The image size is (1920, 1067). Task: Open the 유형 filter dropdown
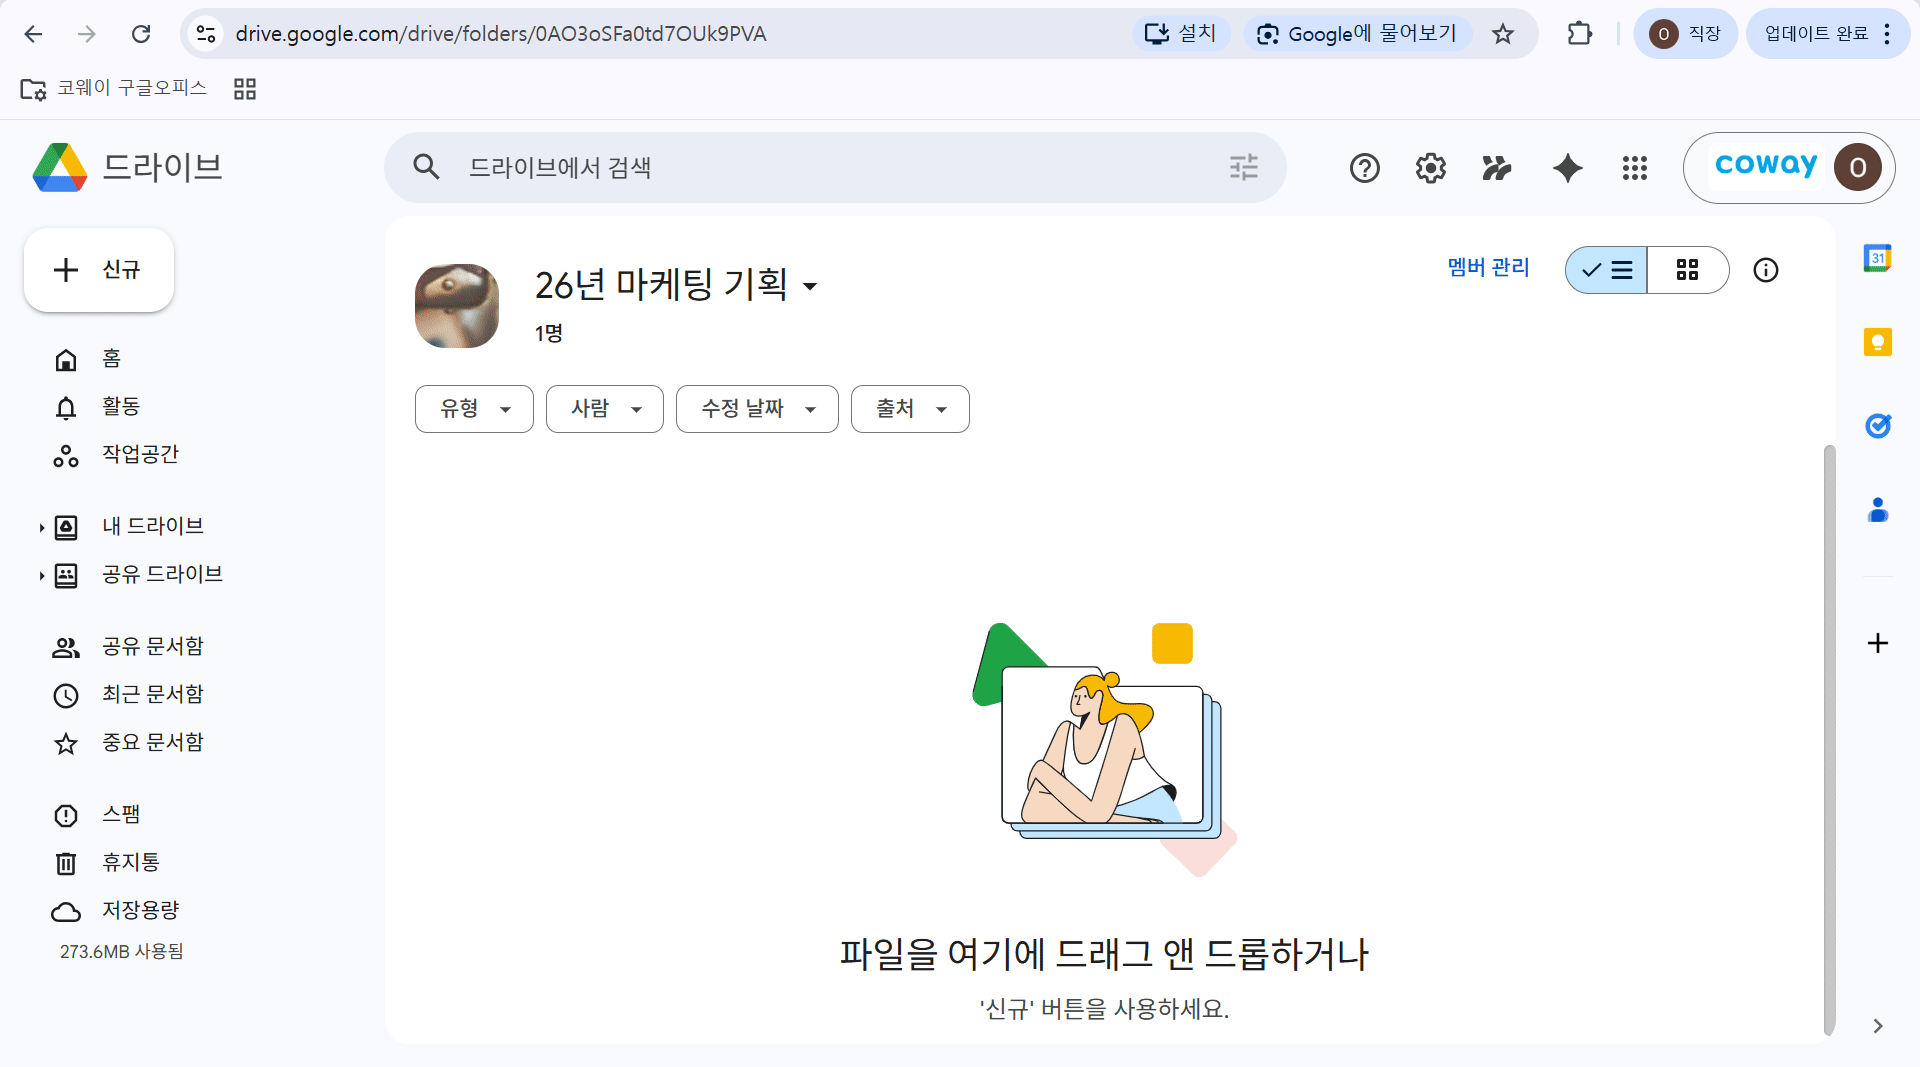click(474, 409)
